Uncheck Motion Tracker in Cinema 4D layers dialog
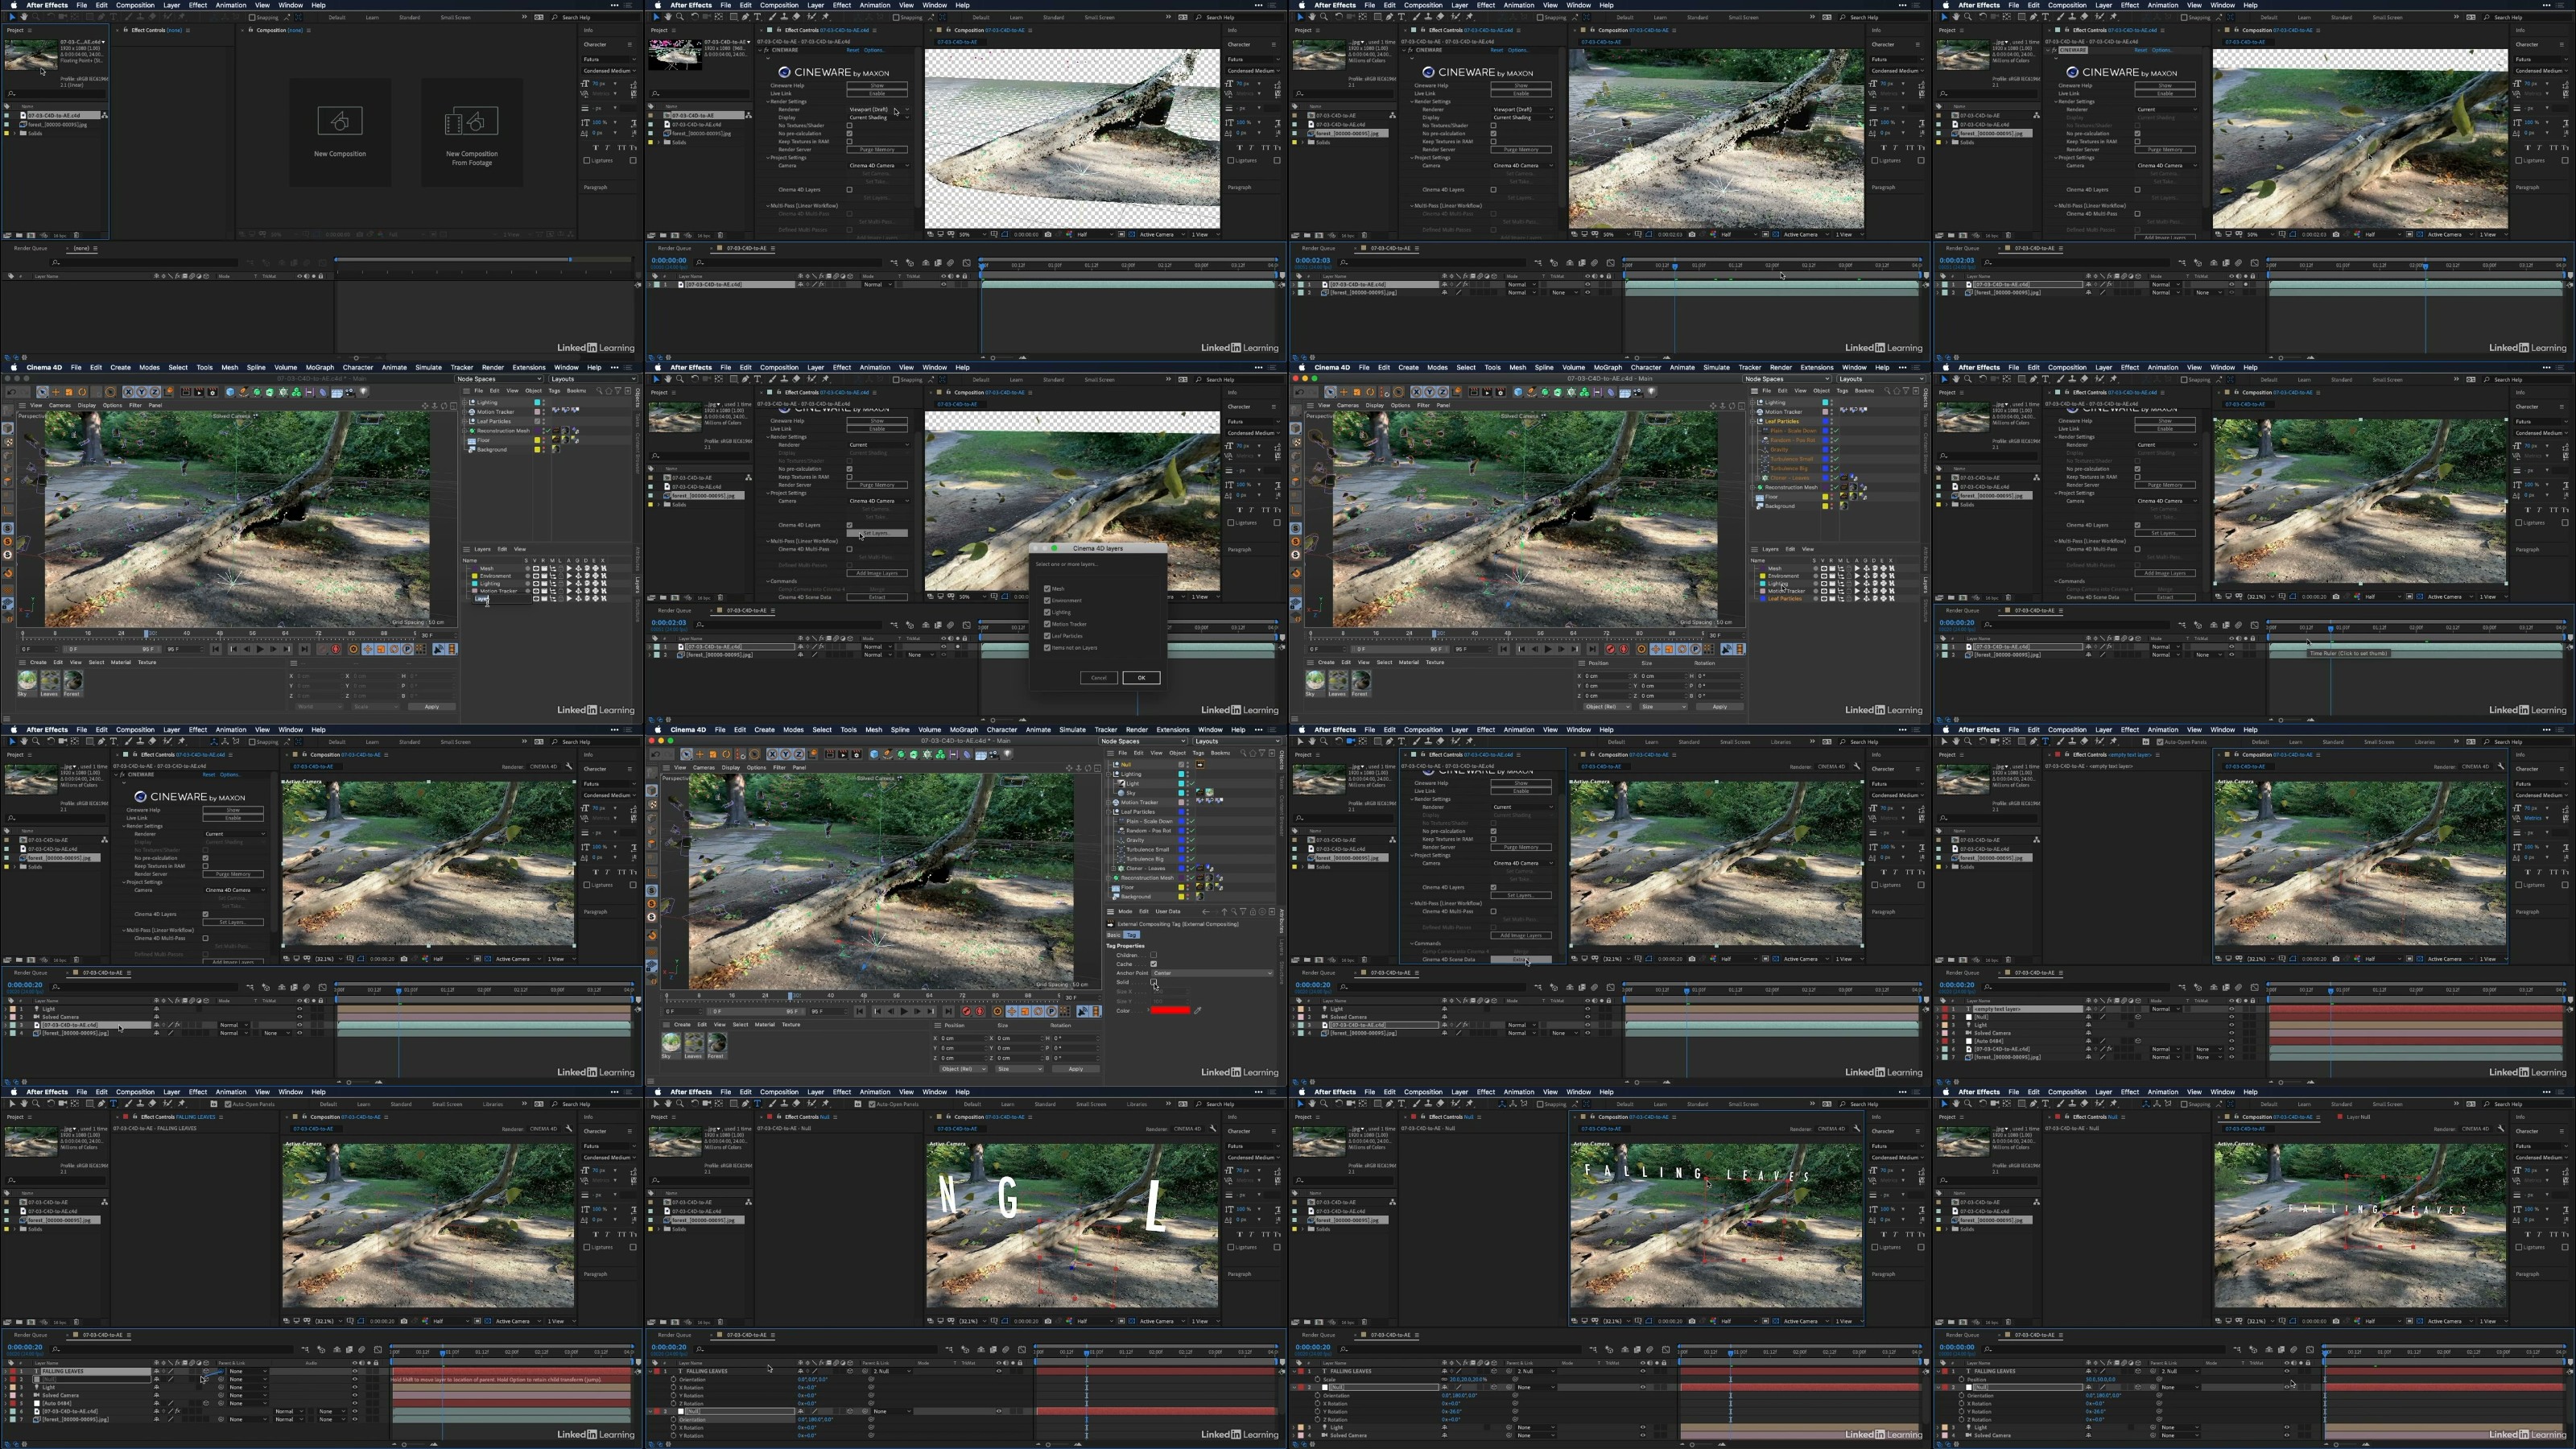The width and height of the screenshot is (2576, 1449). (x=1047, y=624)
